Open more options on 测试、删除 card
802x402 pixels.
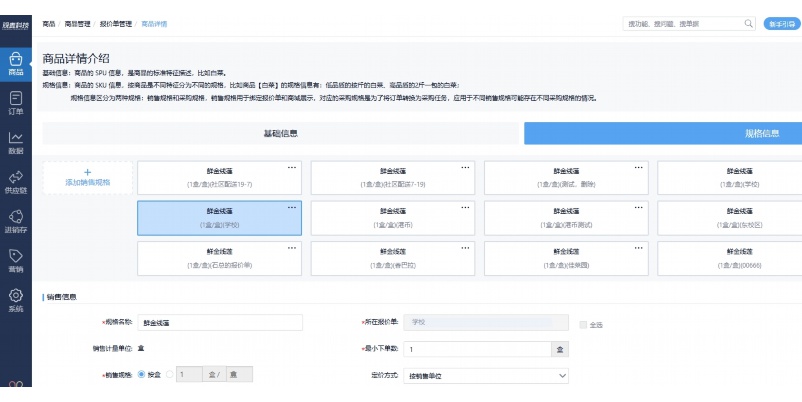pyautogui.click(x=638, y=167)
